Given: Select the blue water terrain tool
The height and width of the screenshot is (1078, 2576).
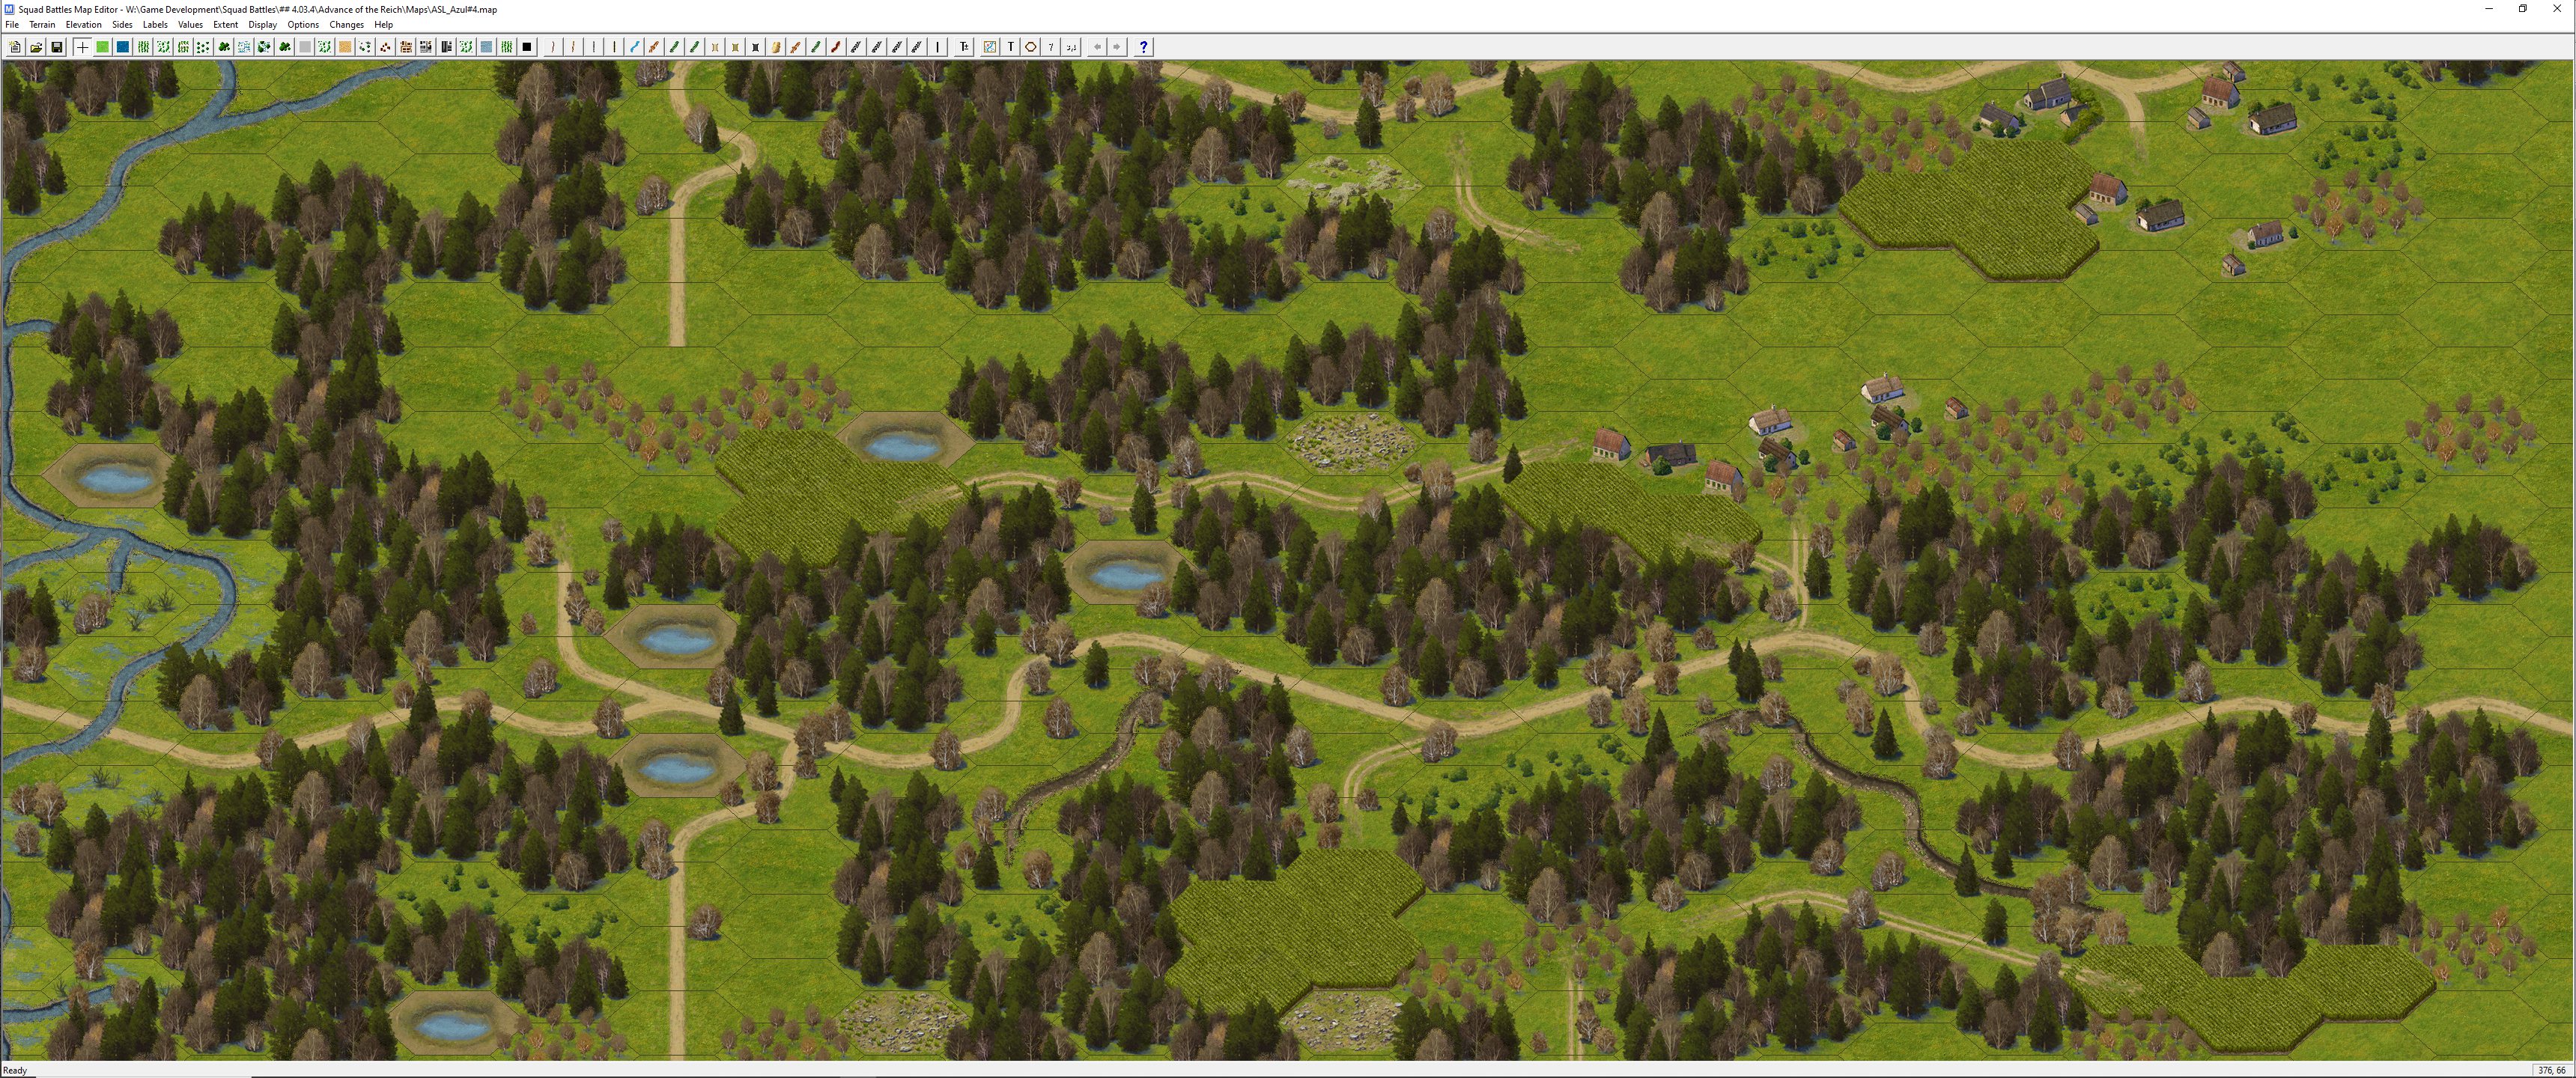Looking at the screenshot, I should pyautogui.click(x=123, y=47).
